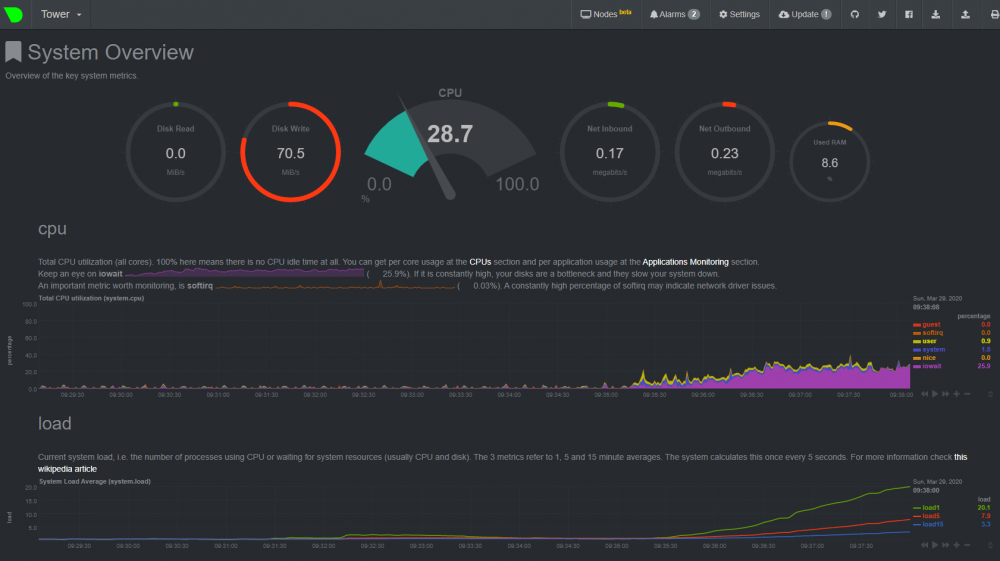
Task: Toggle the load5 dimension in load legend
Action: click(x=930, y=516)
